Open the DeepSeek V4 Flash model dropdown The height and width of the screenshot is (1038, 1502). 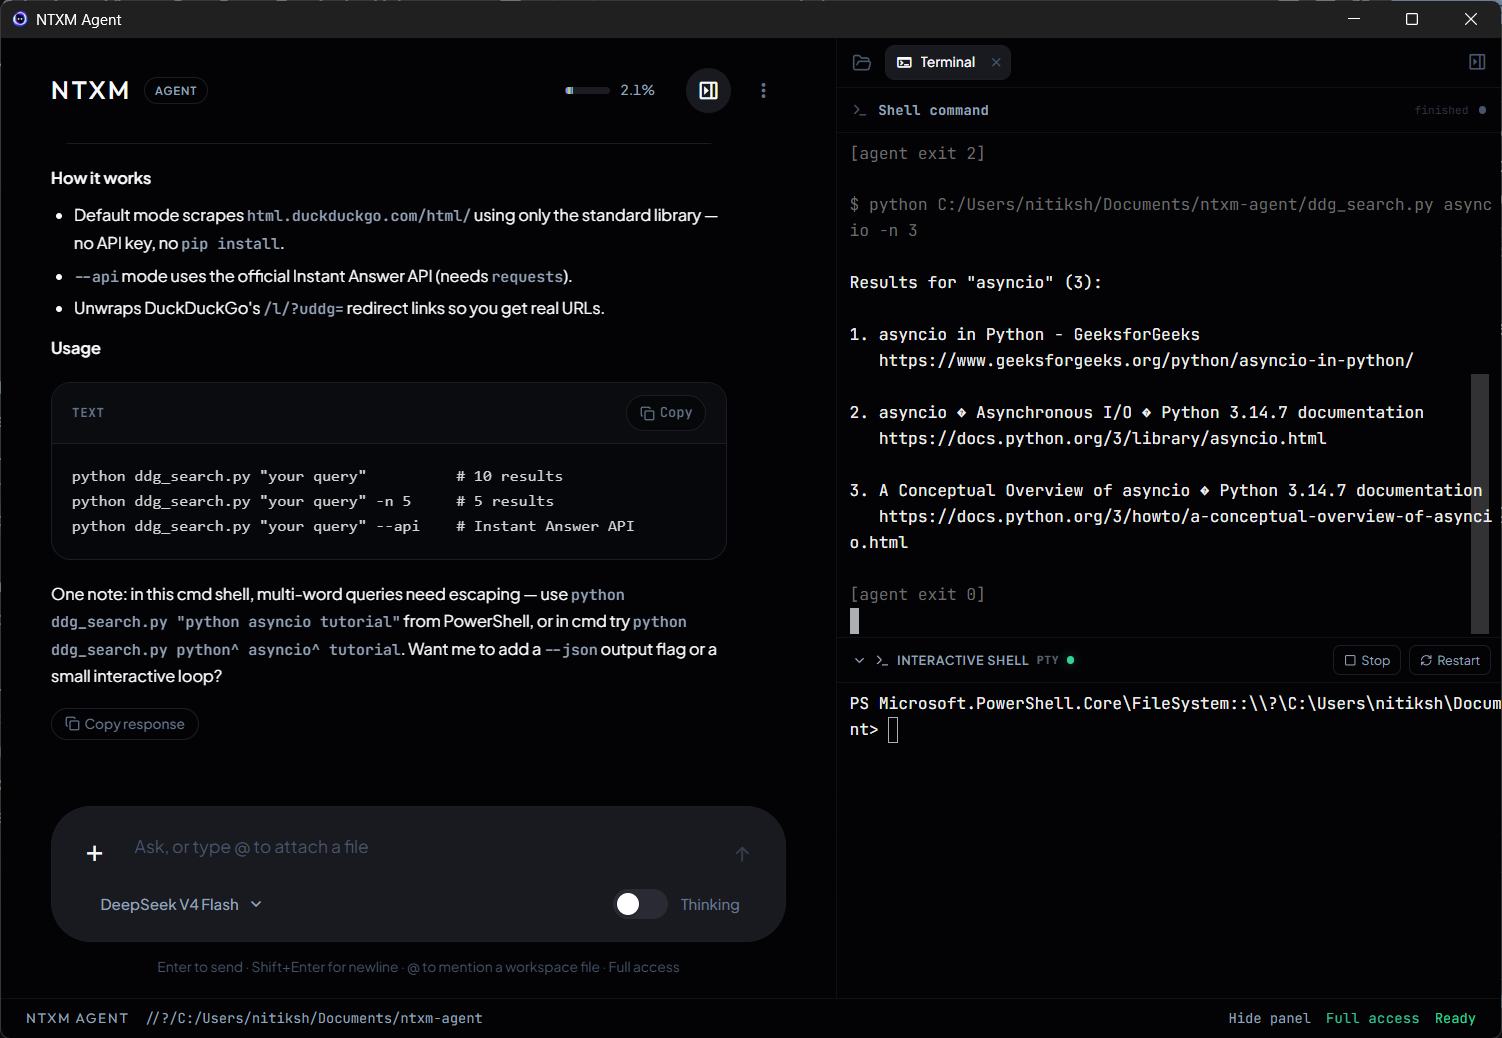181,904
